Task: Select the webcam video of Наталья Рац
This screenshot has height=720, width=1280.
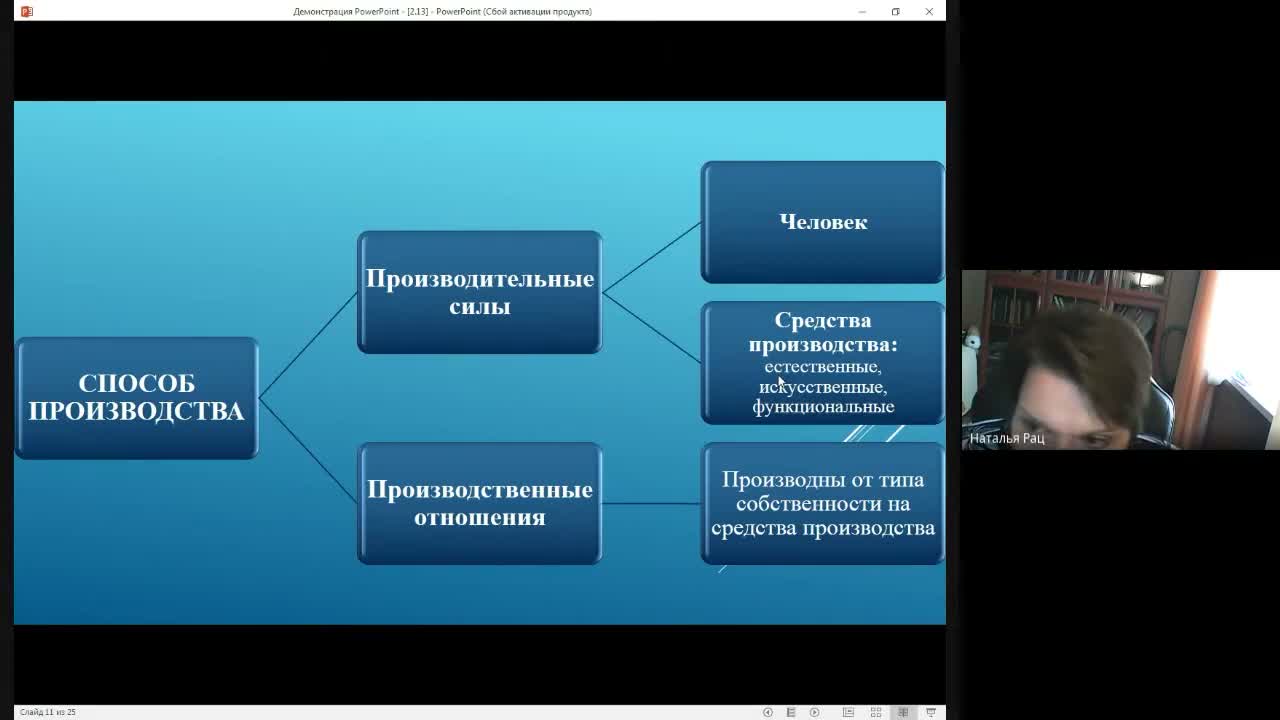Action: coord(1120,360)
